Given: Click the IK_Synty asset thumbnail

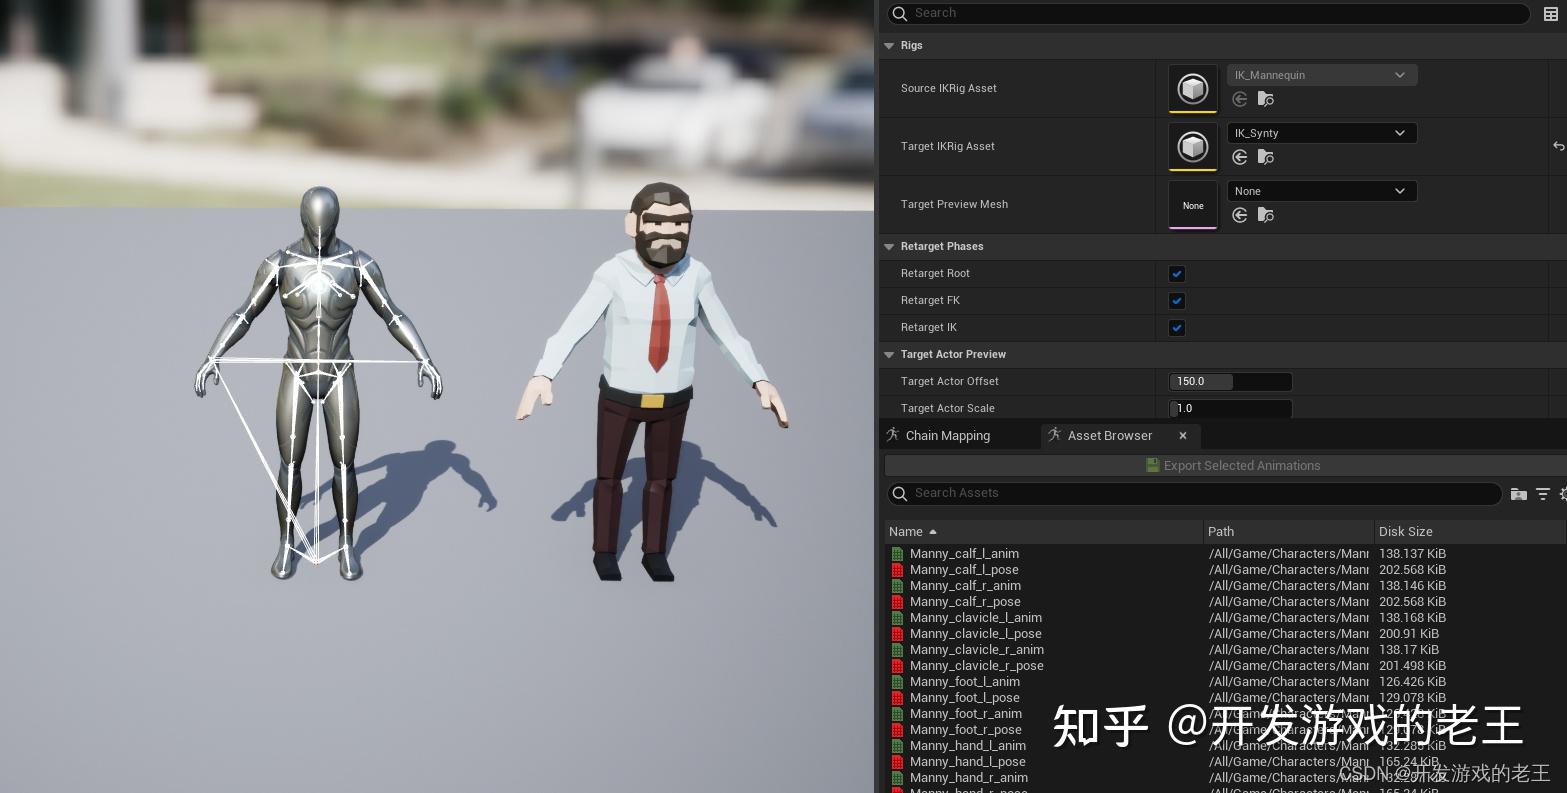Looking at the screenshot, I should [1193, 146].
